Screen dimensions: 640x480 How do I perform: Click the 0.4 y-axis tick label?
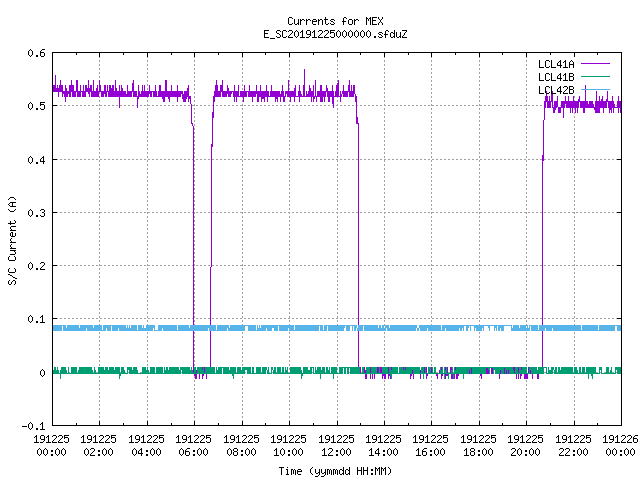[x=36, y=160]
